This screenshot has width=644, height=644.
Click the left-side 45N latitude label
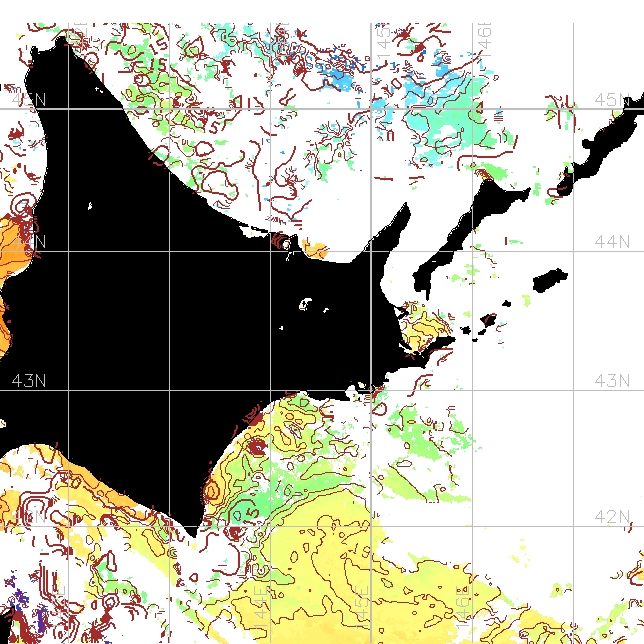pyautogui.click(x=29, y=99)
